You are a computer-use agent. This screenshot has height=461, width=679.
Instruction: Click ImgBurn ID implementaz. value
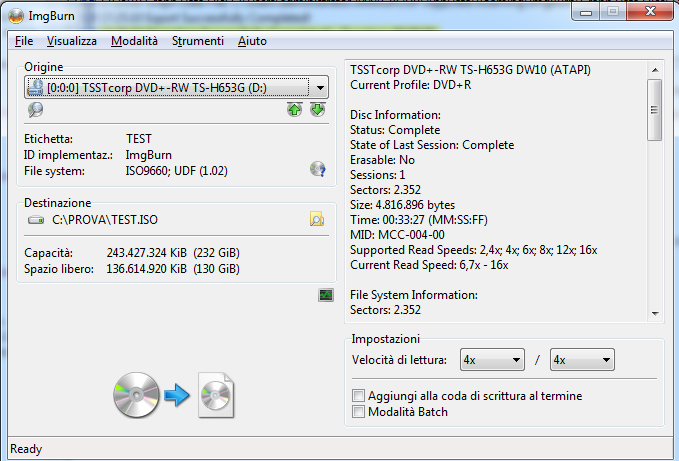pyautogui.click(x=149, y=155)
